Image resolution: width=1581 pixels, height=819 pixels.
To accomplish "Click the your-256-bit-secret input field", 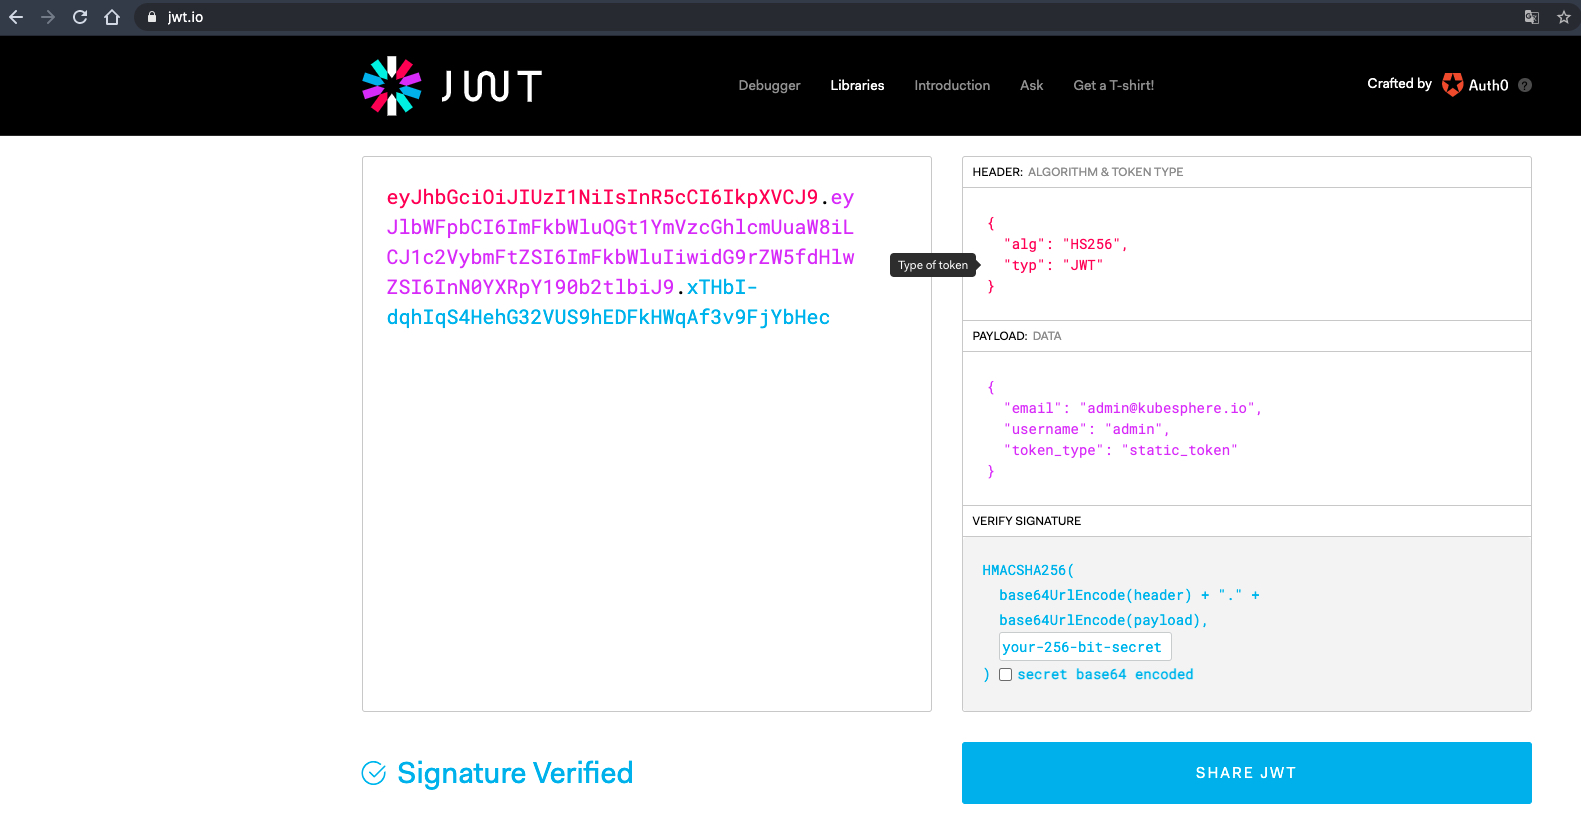I will click(x=1085, y=647).
